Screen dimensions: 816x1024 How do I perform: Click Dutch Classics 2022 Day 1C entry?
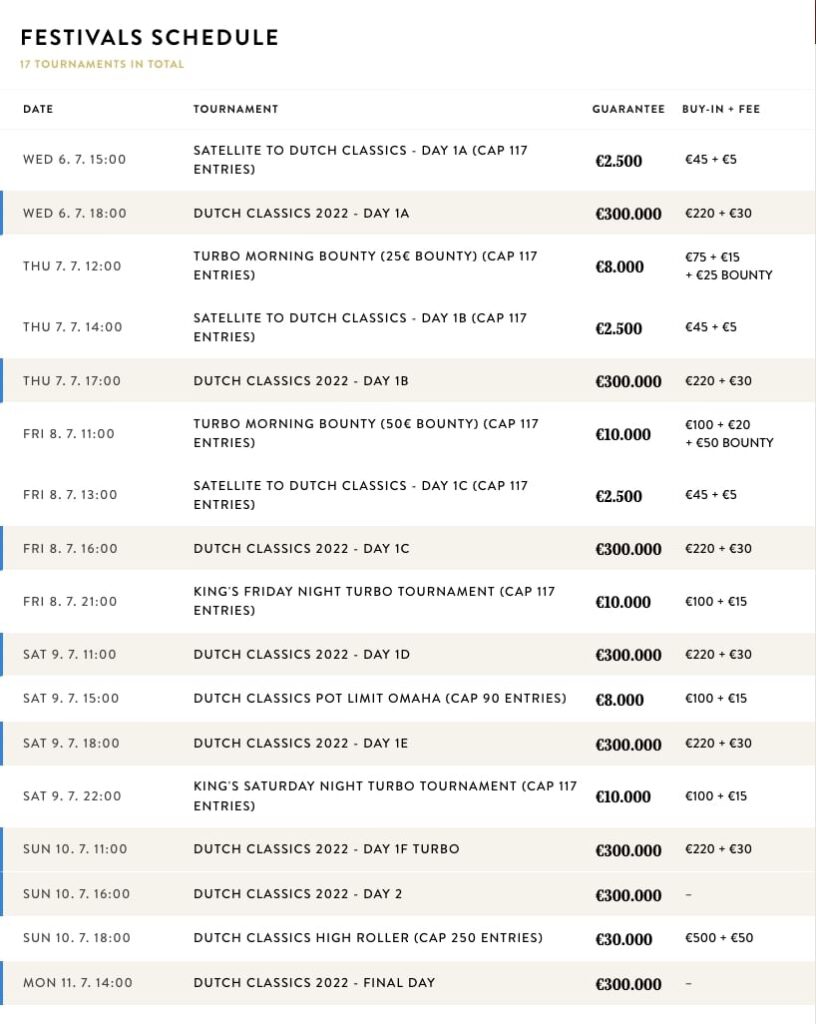[x=301, y=549]
